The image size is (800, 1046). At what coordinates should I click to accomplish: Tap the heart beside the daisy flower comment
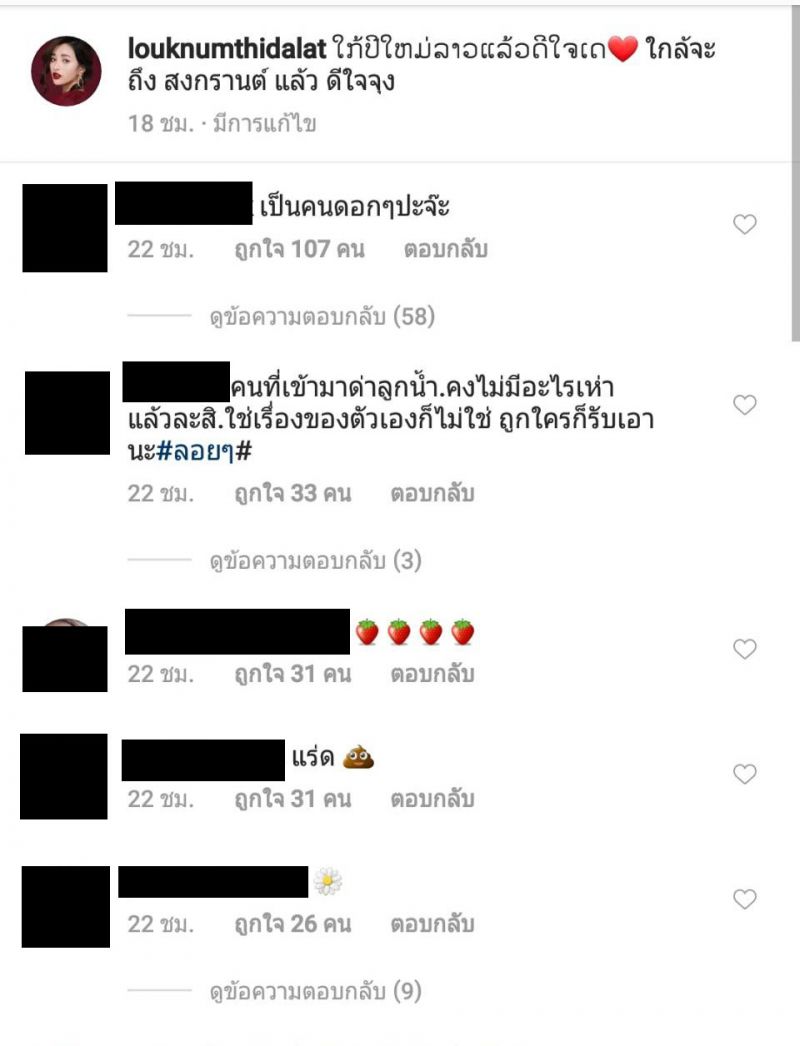pyautogui.click(x=745, y=899)
